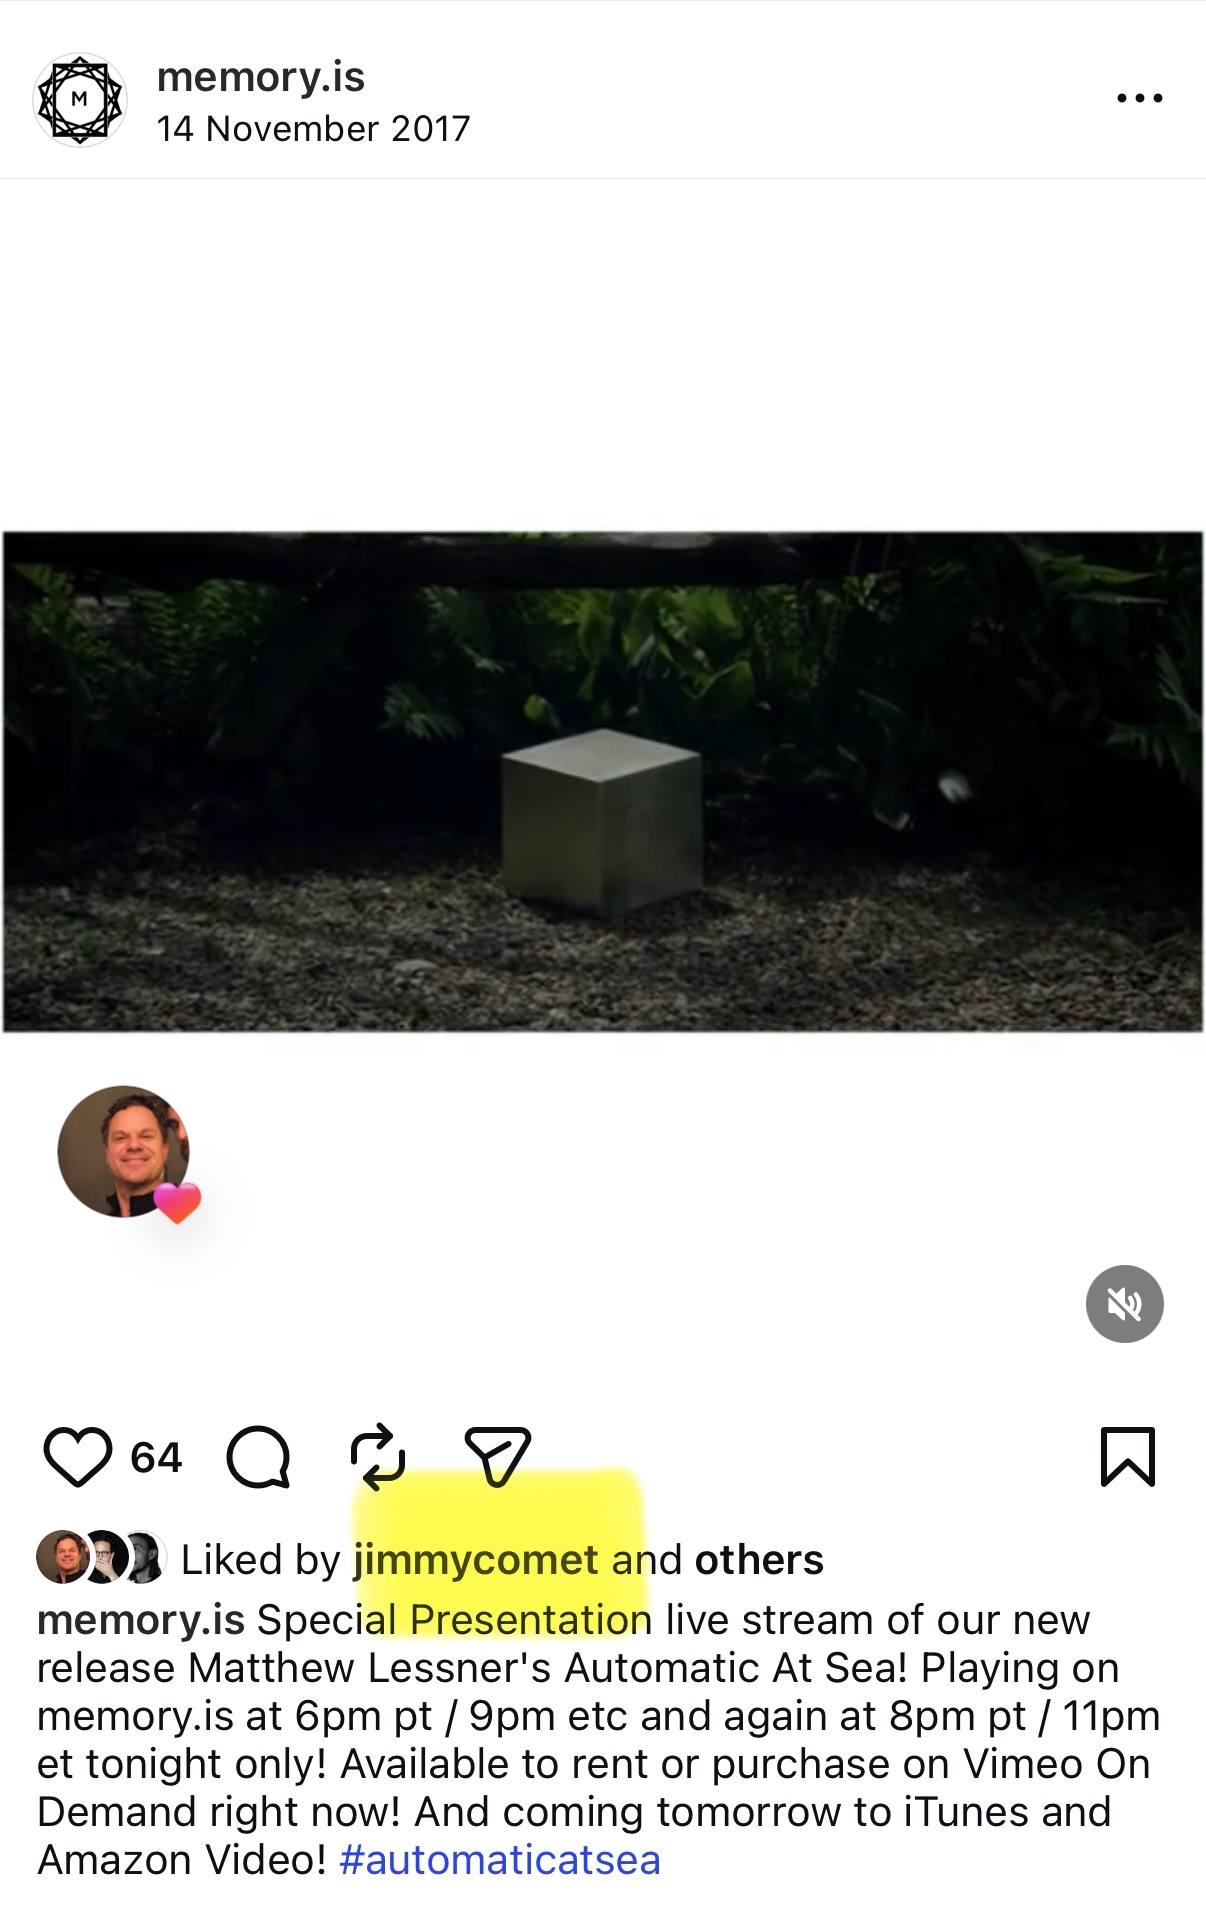The width and height of the screenshot is (1206, 1905).
Task: Like the post with the heart icon
Action: [78, 1457]
